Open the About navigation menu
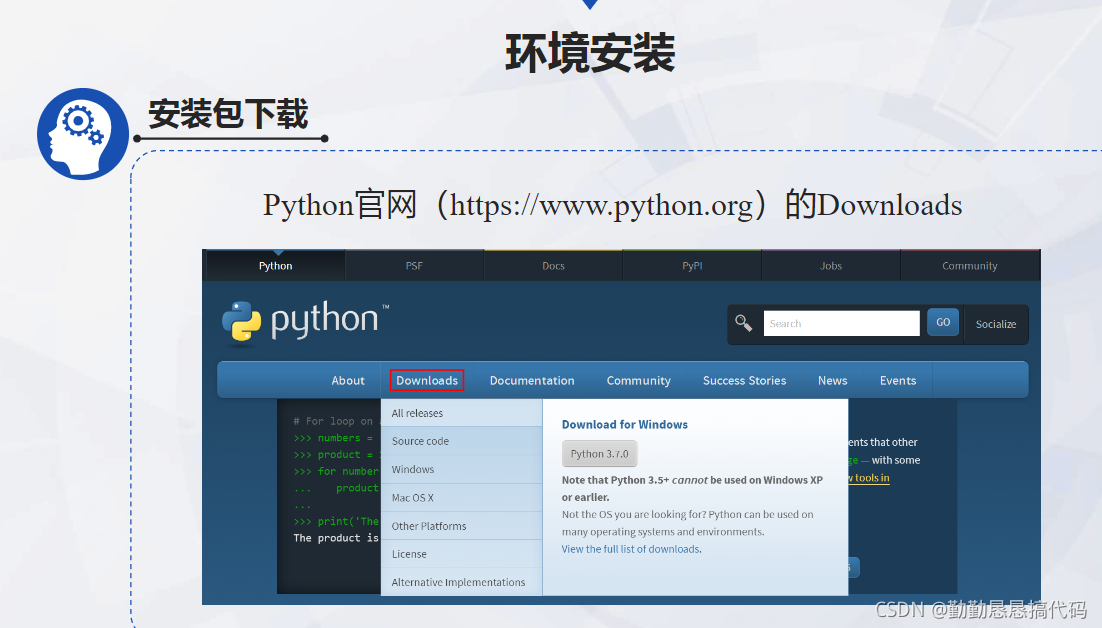This screenshot has width=1102, height=628. coord(348,380)
